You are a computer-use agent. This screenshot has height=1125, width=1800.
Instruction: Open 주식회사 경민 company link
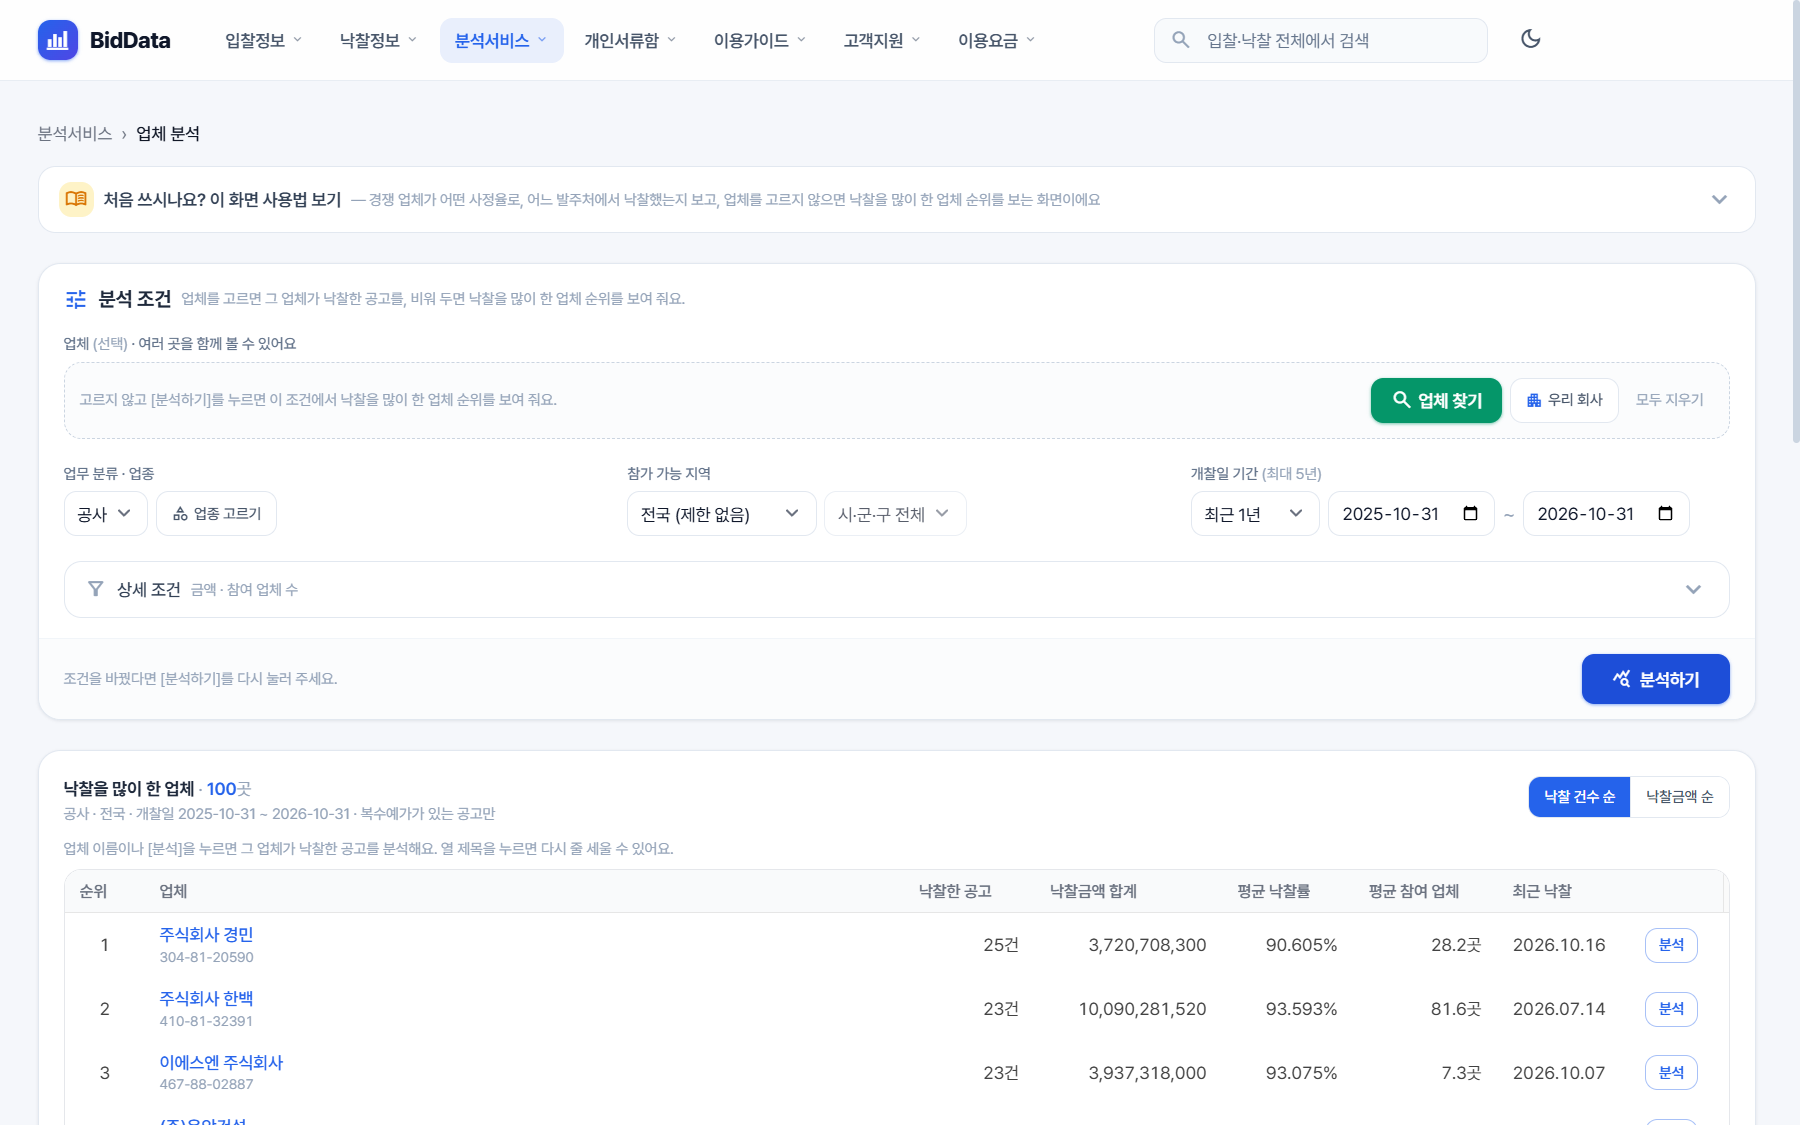tap(206, 934)
